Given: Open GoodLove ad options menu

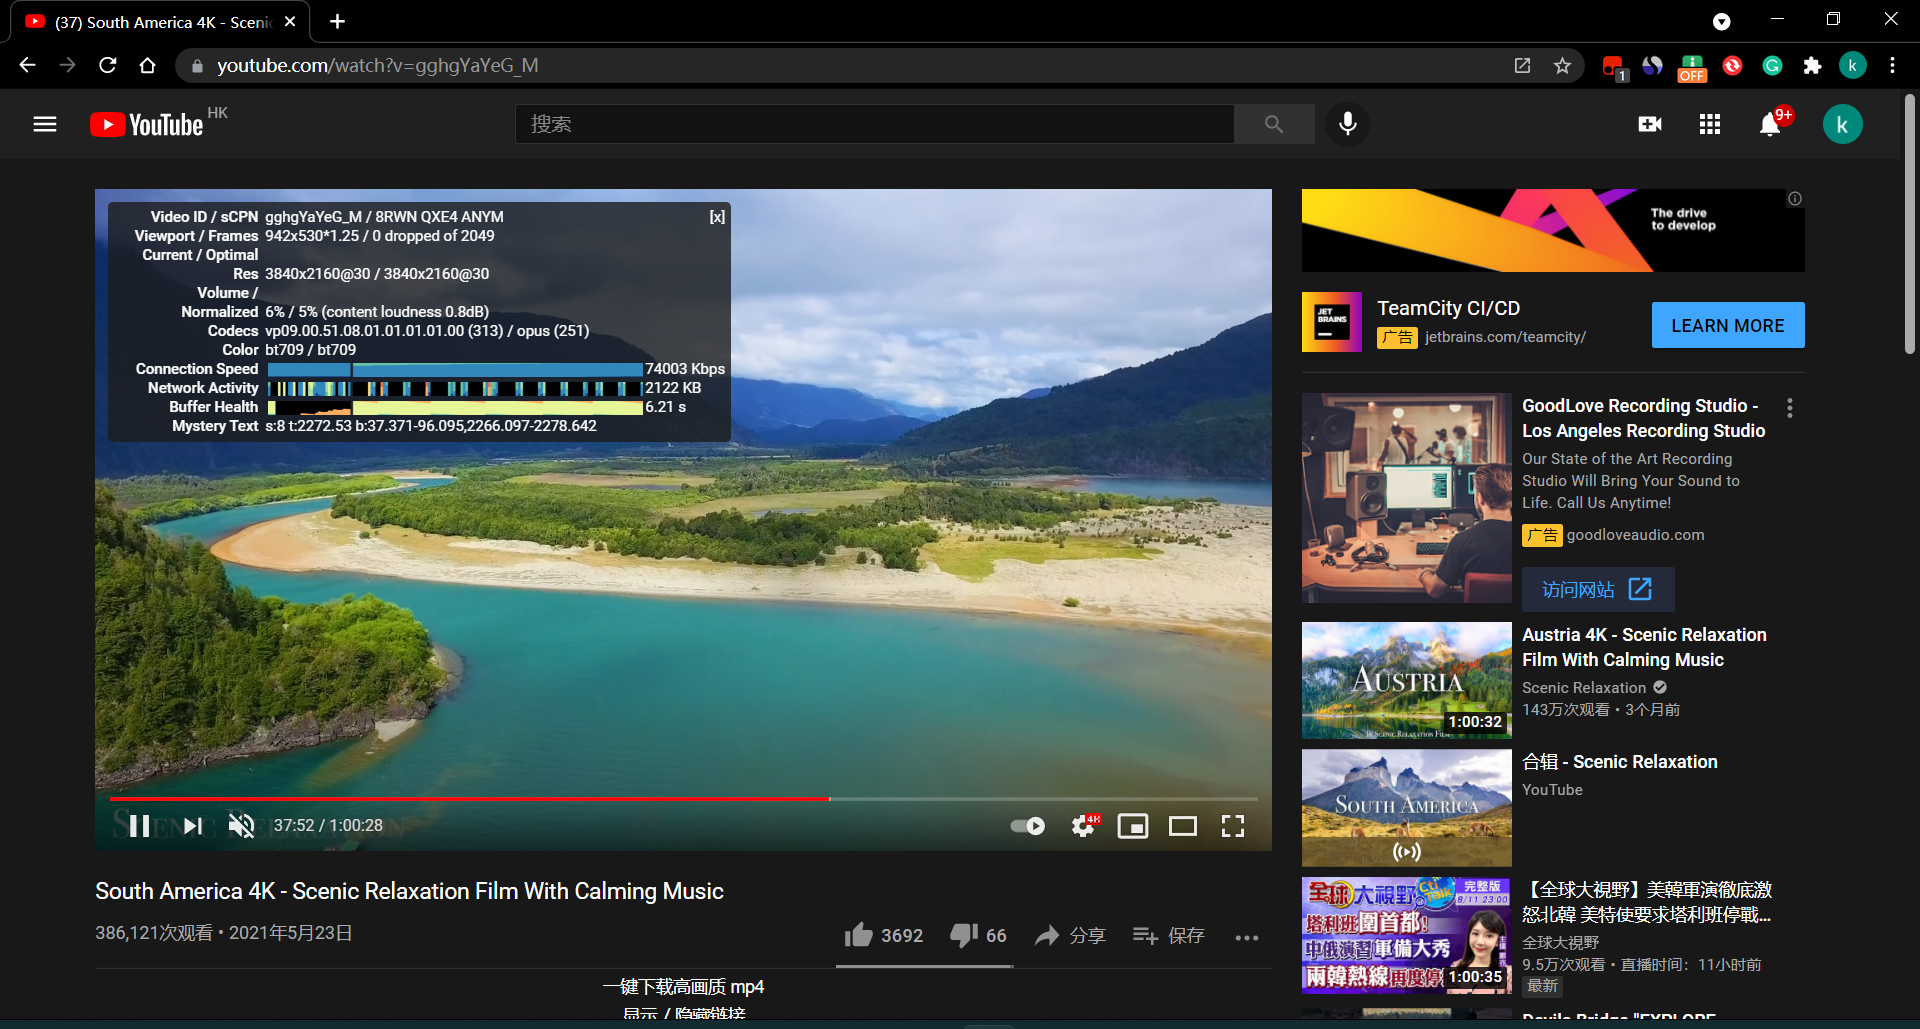Looking at the screenshot, I should pos(1790,408).
